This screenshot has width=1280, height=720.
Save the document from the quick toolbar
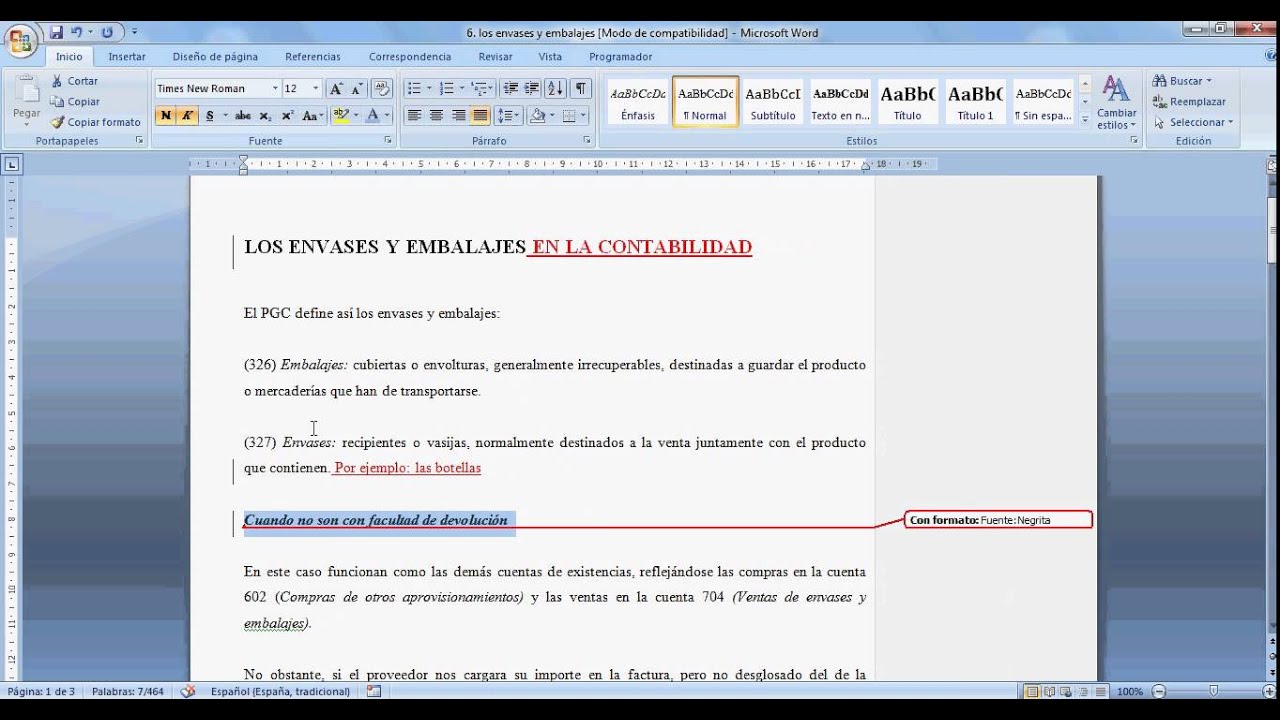coord(56,32)
